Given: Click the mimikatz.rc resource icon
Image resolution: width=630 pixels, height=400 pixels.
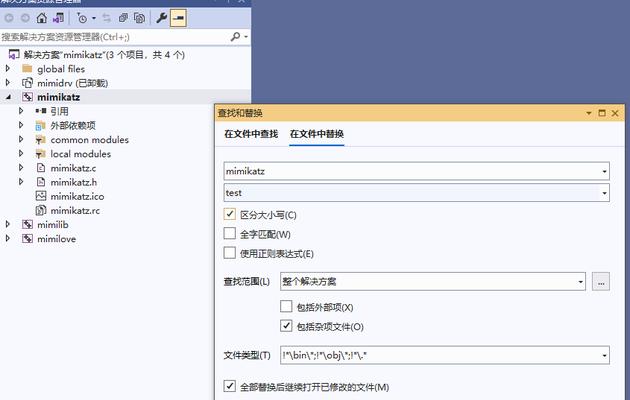Looking at the screenshot, I should point(41,210).
